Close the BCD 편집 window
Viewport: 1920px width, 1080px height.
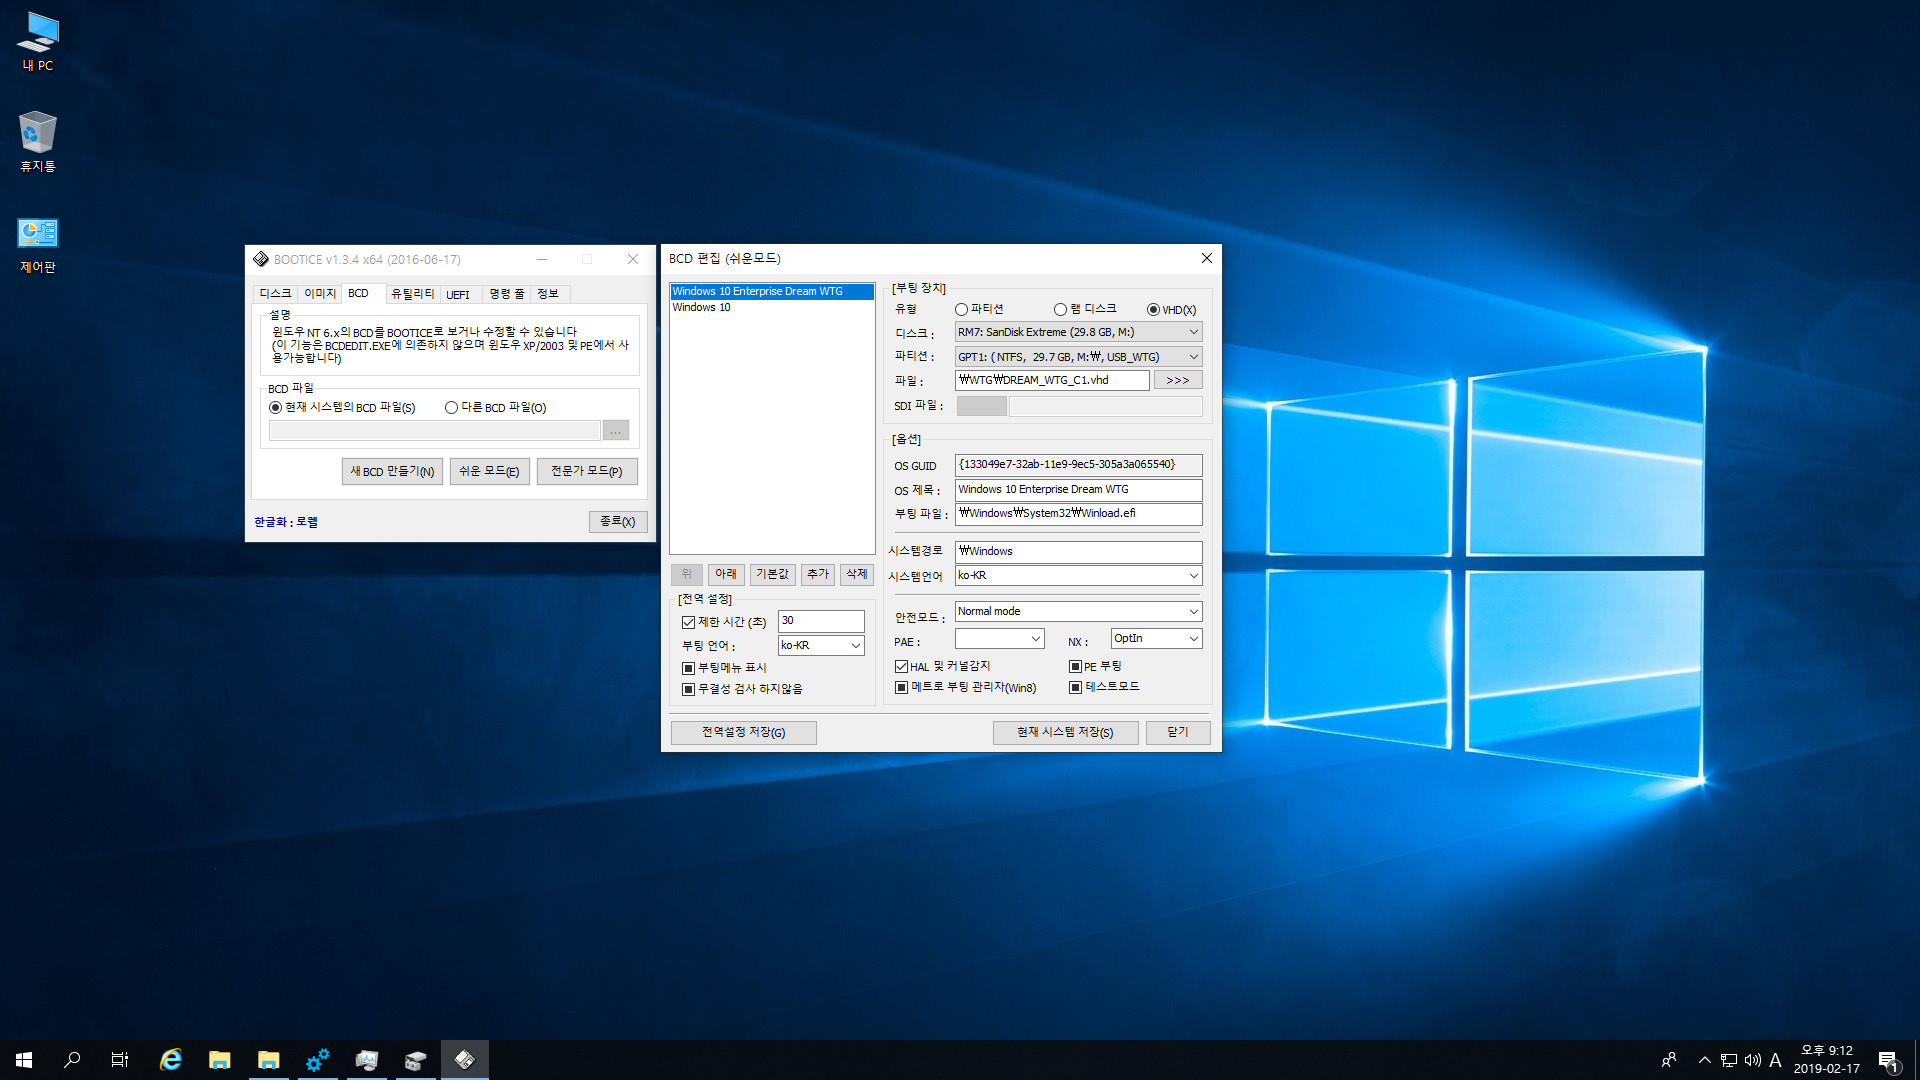1207,258
